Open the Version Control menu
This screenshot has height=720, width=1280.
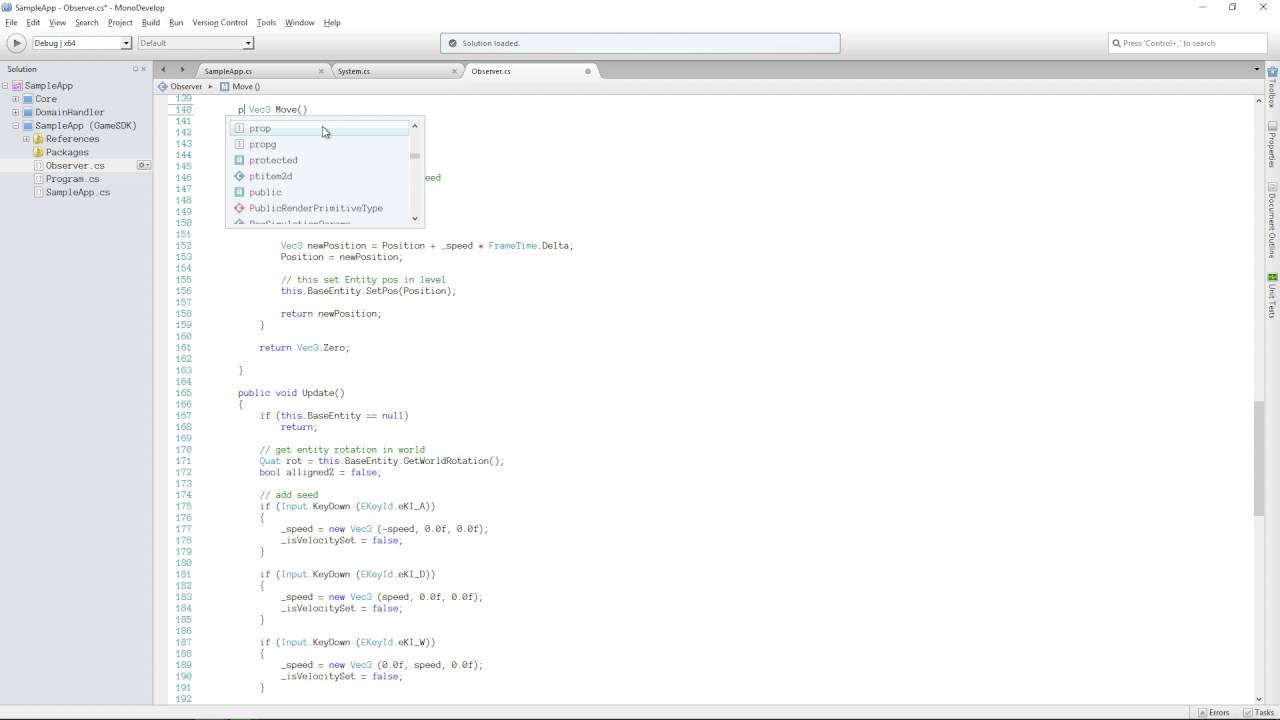coord(219,22)
